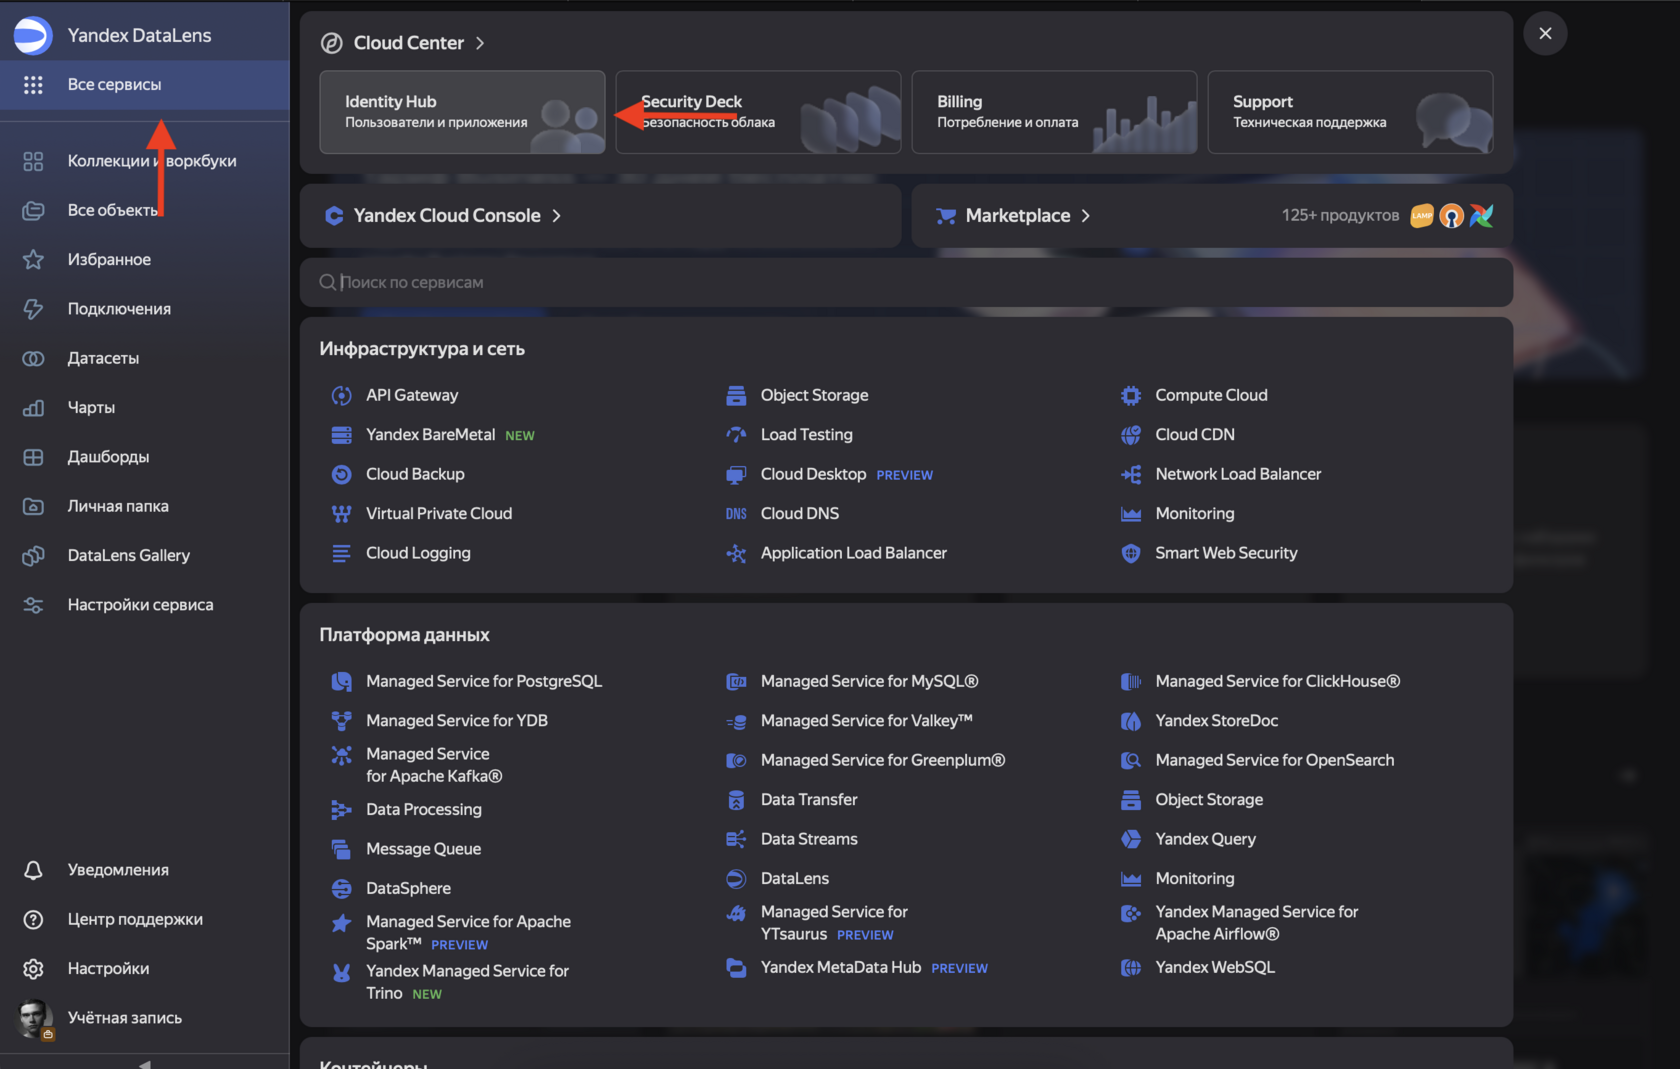Open the Support card
Screen dimensions: 1680x1069
click(x=1350, y=112)
